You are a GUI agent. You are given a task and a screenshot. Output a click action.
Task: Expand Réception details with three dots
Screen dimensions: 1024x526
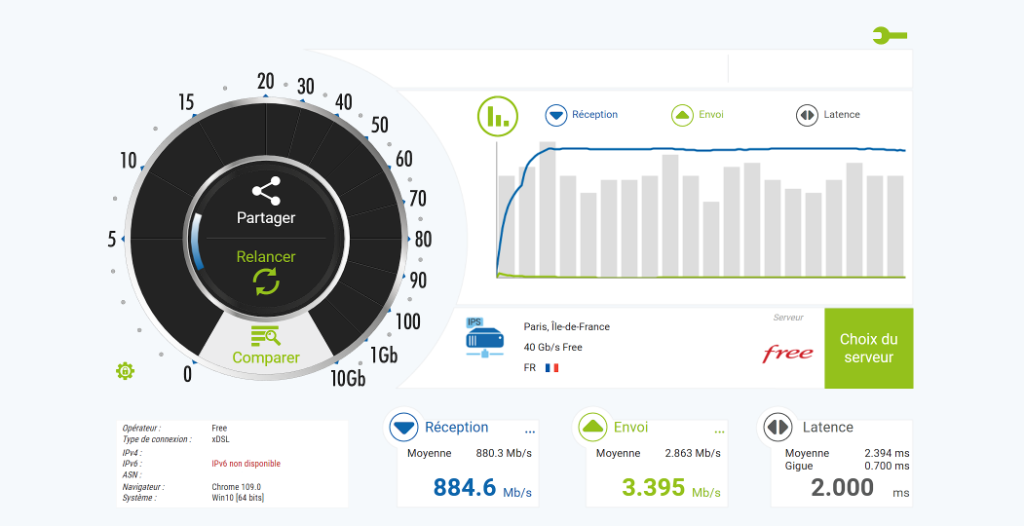point(530,432)
